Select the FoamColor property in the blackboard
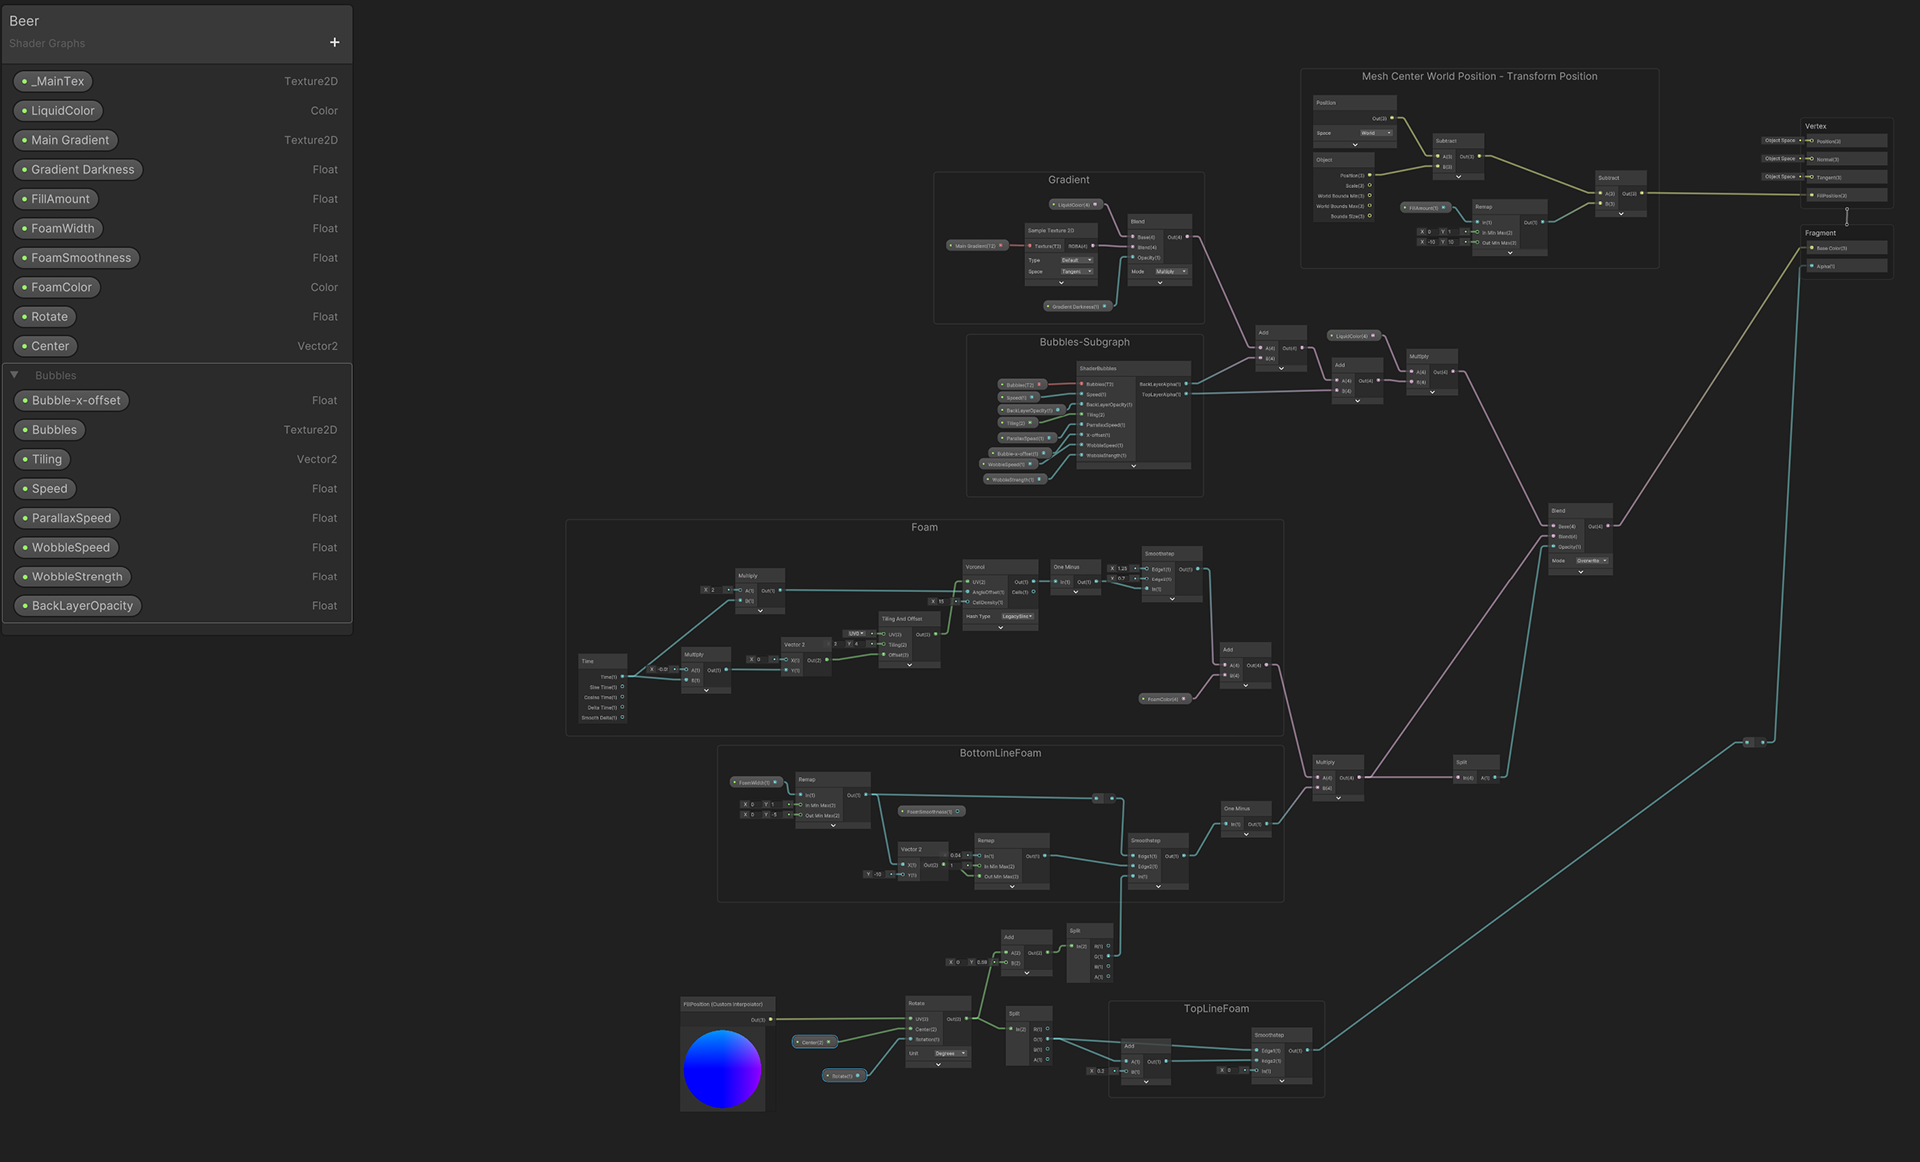 60,287
